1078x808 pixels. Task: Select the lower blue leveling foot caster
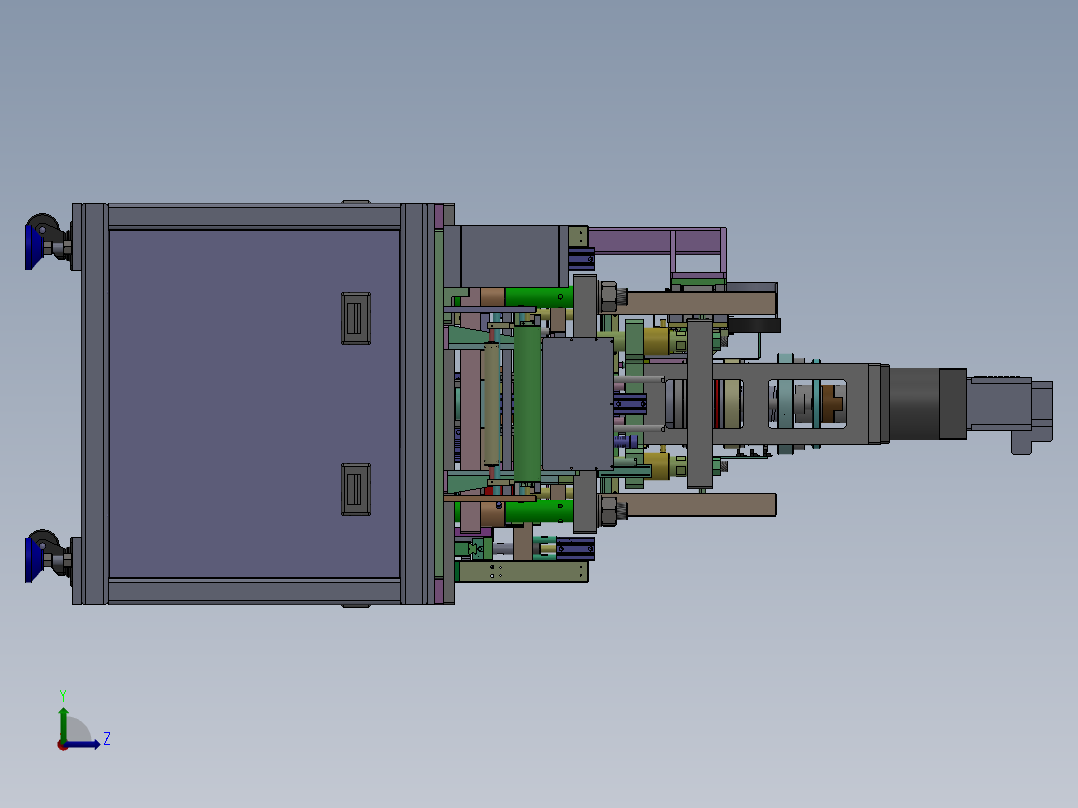tap(34, 560)
